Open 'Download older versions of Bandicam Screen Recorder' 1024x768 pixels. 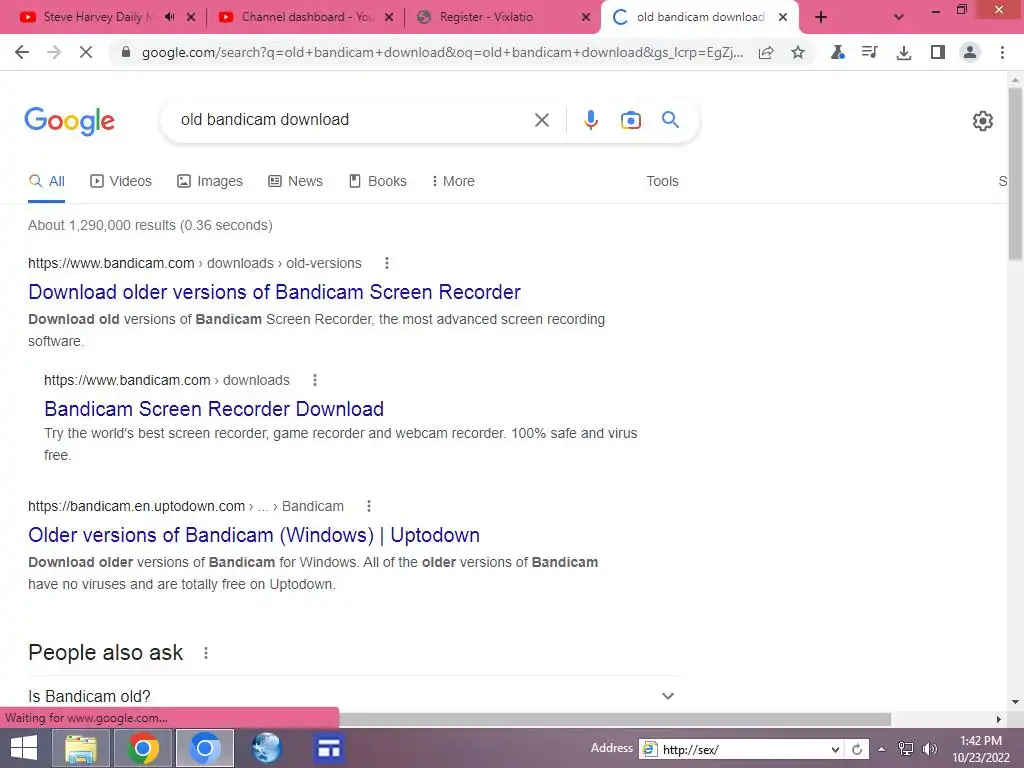coord(274,292)
